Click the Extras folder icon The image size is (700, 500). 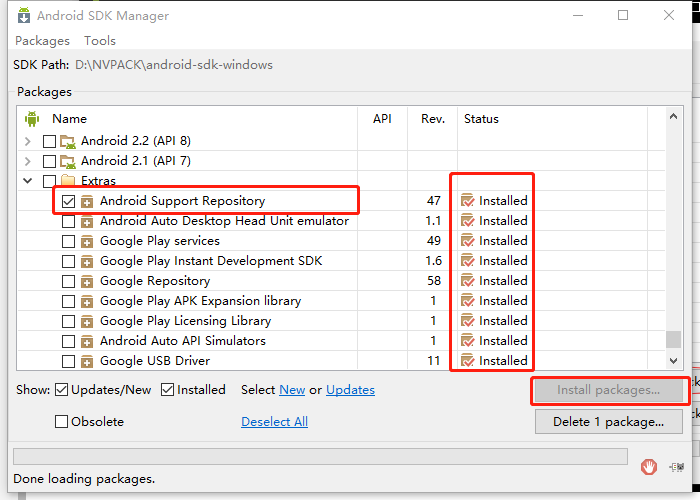coord(68,180)
